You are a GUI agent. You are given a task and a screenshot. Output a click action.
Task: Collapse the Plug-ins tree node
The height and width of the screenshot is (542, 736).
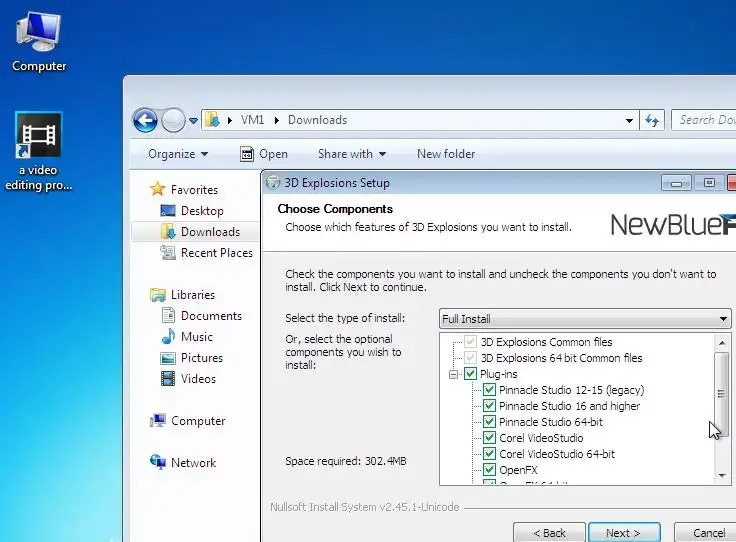[x=453, y=374]
